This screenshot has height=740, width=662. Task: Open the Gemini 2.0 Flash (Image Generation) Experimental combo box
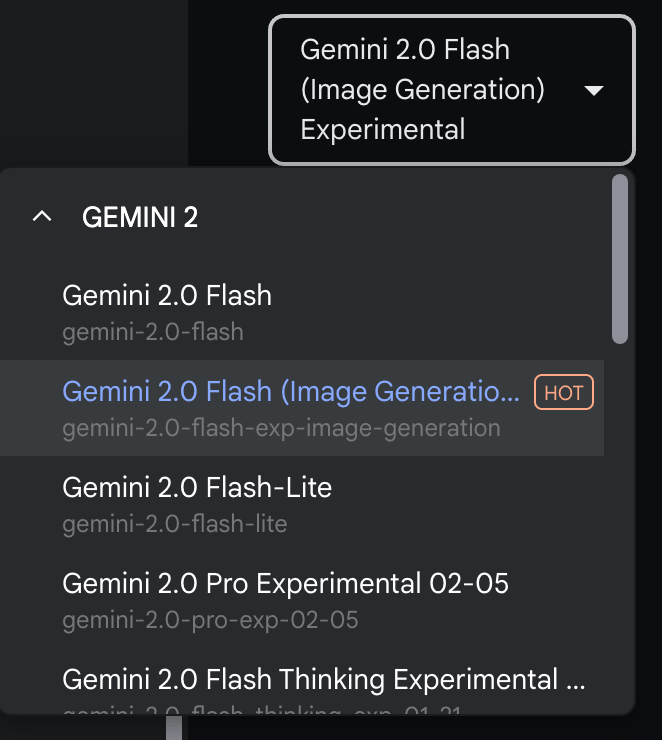click(450, 90)
